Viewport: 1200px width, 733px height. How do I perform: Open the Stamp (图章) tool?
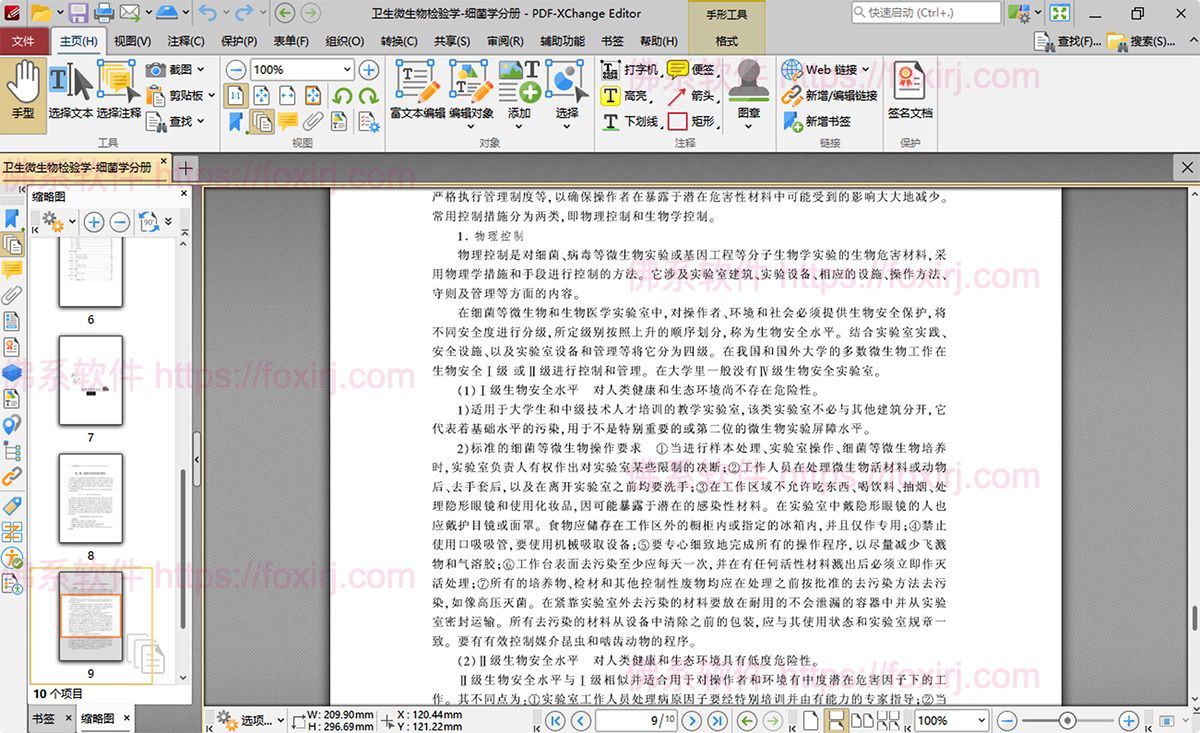pyautogui.click(x=748, y=95)
